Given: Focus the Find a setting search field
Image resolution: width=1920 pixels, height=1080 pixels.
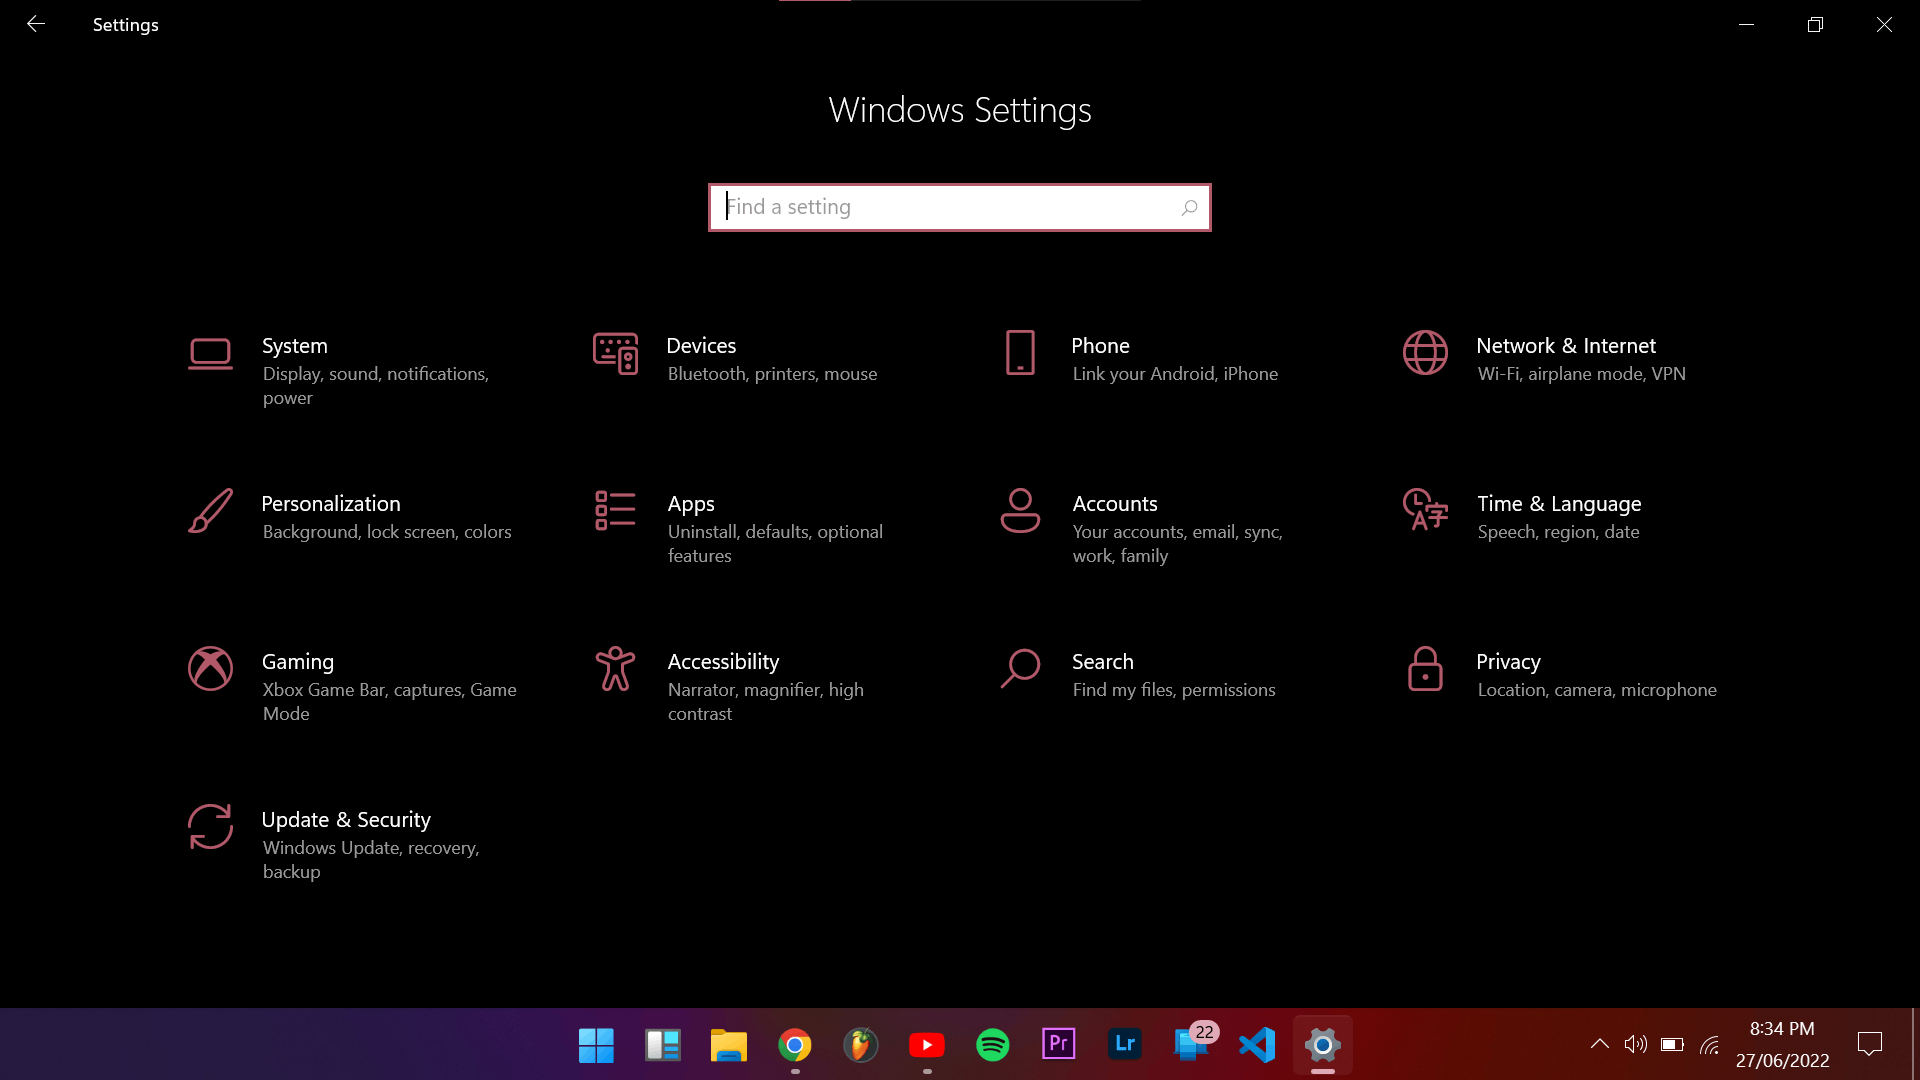Looking at the screenshot, I should click(x=960, y=207).
